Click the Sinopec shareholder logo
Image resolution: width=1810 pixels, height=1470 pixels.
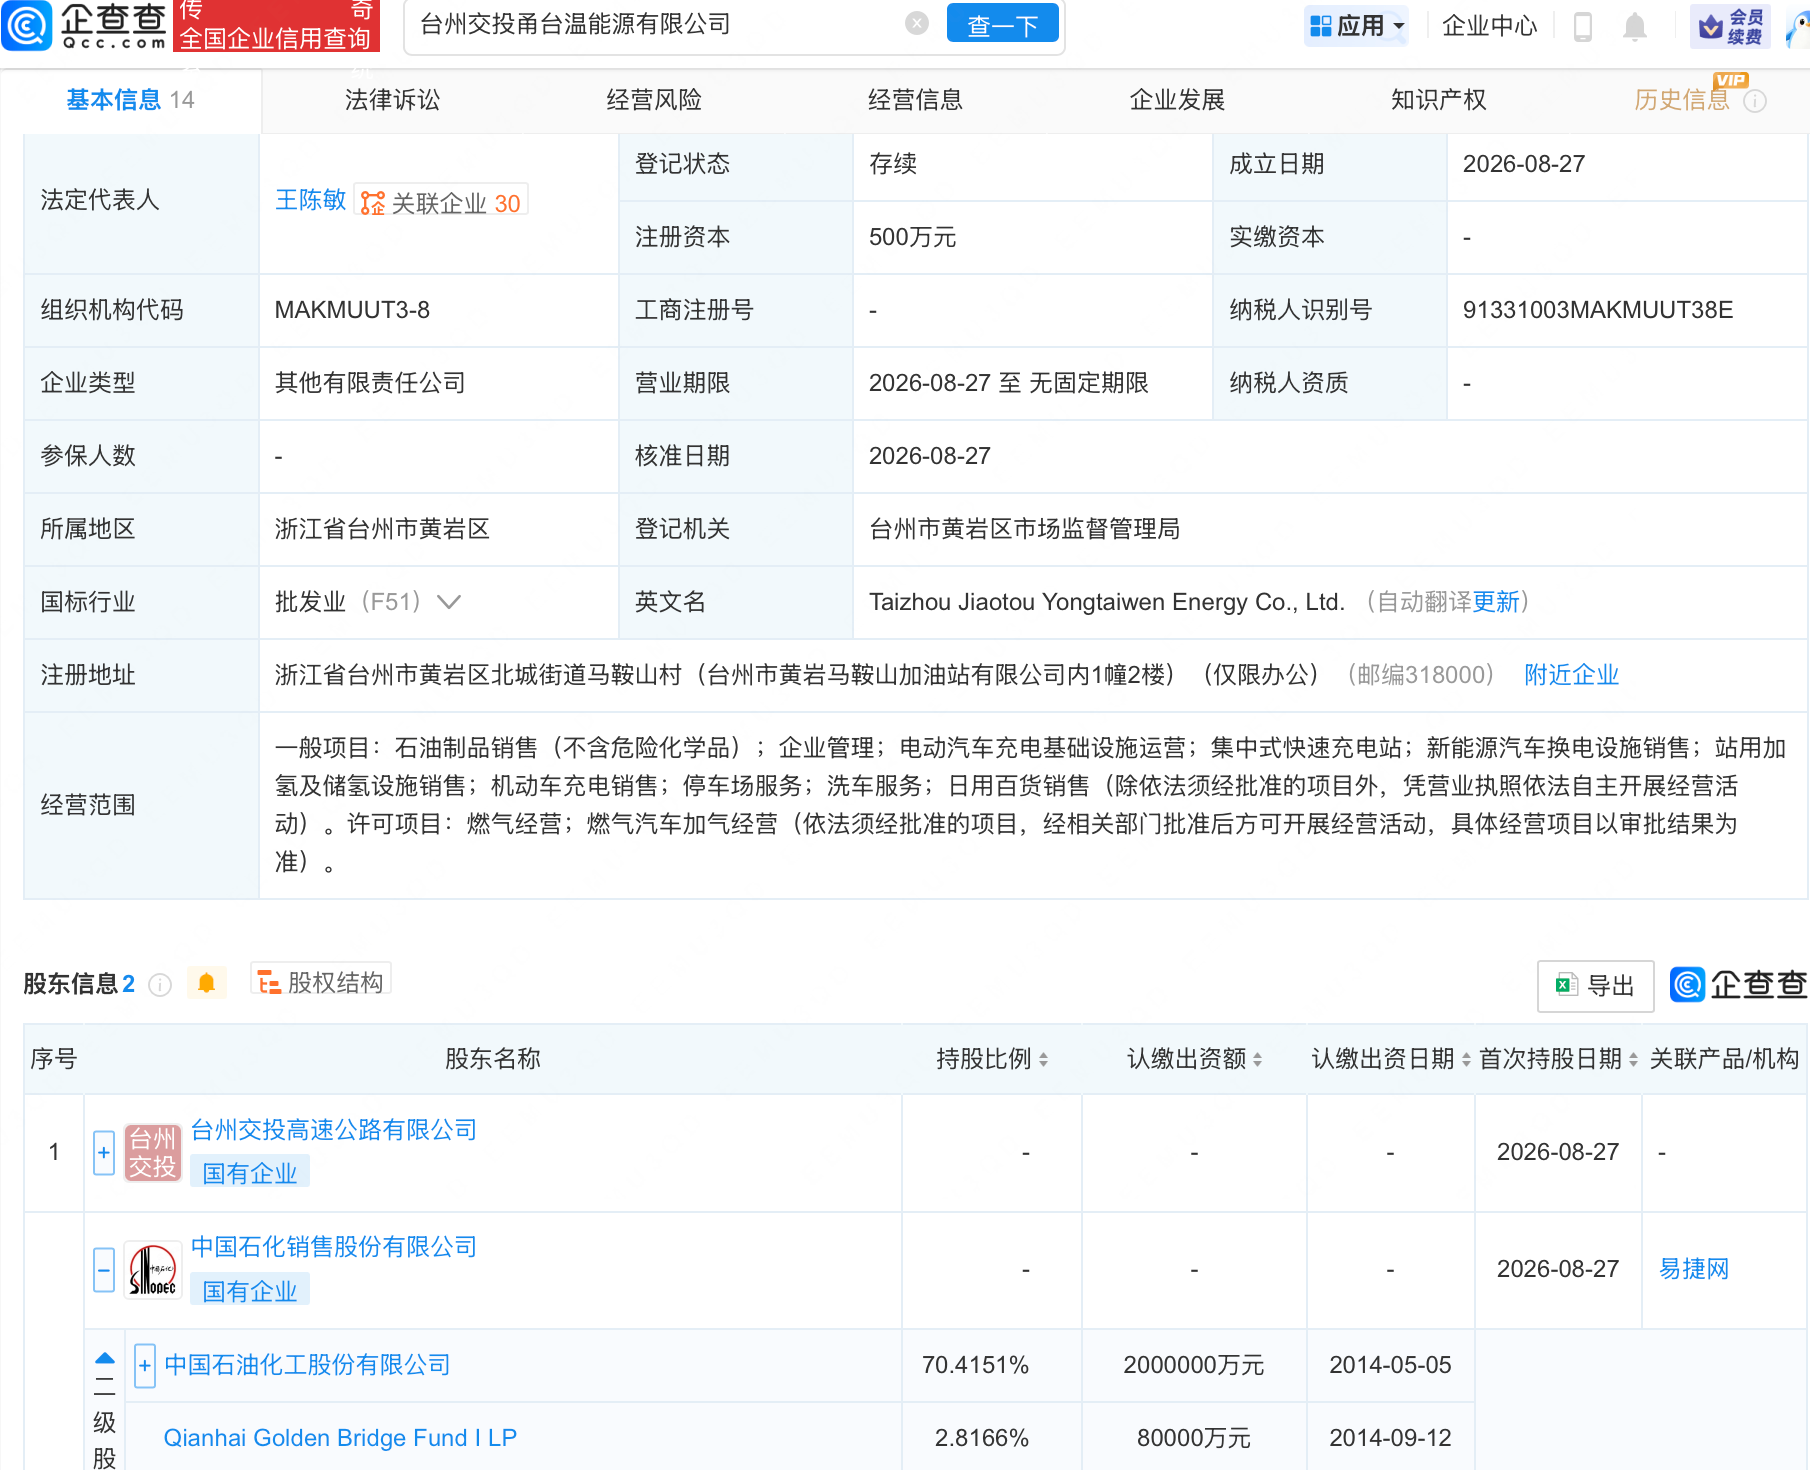(x=152, y=1270)
